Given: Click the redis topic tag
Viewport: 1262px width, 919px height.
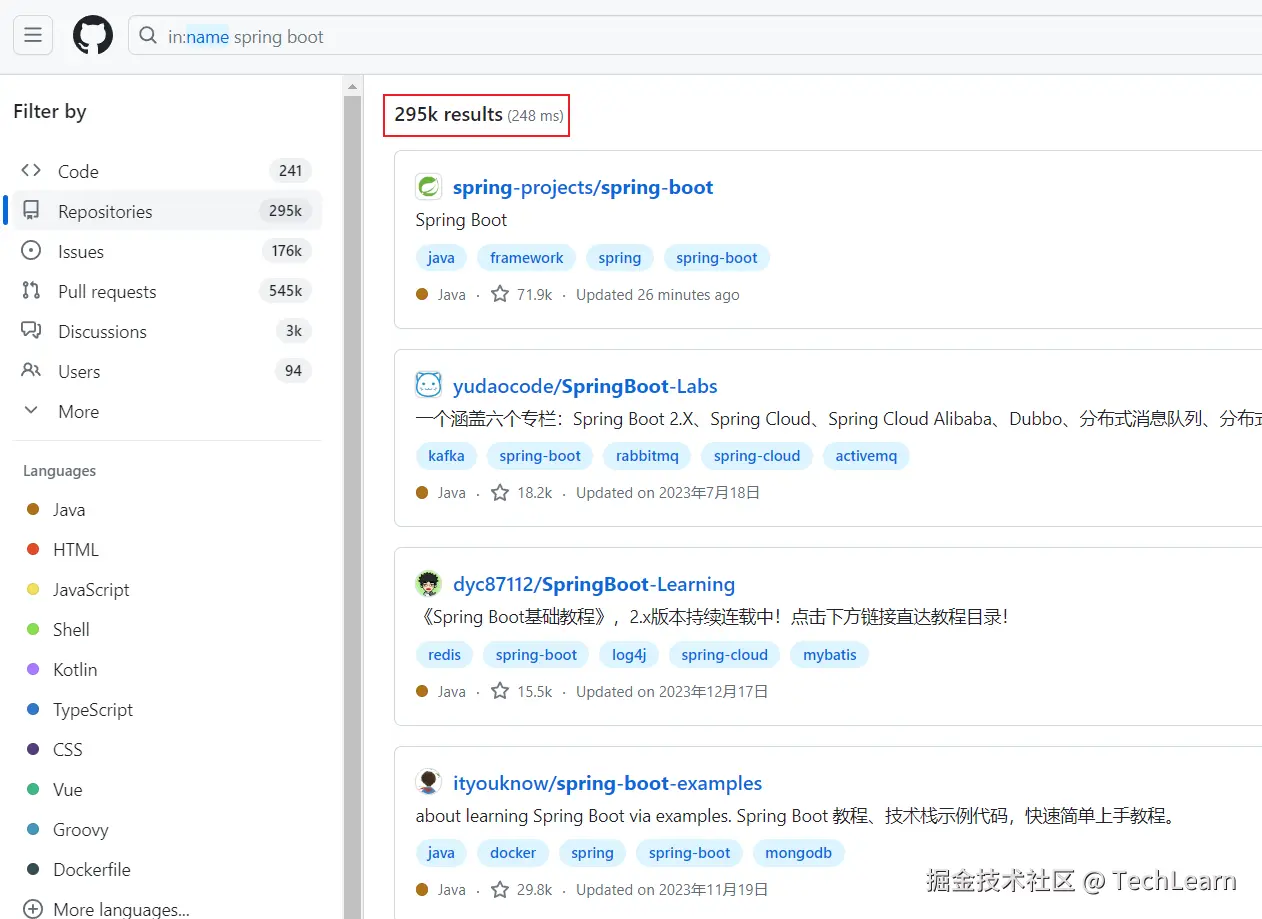Looking at the screenshot, I should click(444, 655).
